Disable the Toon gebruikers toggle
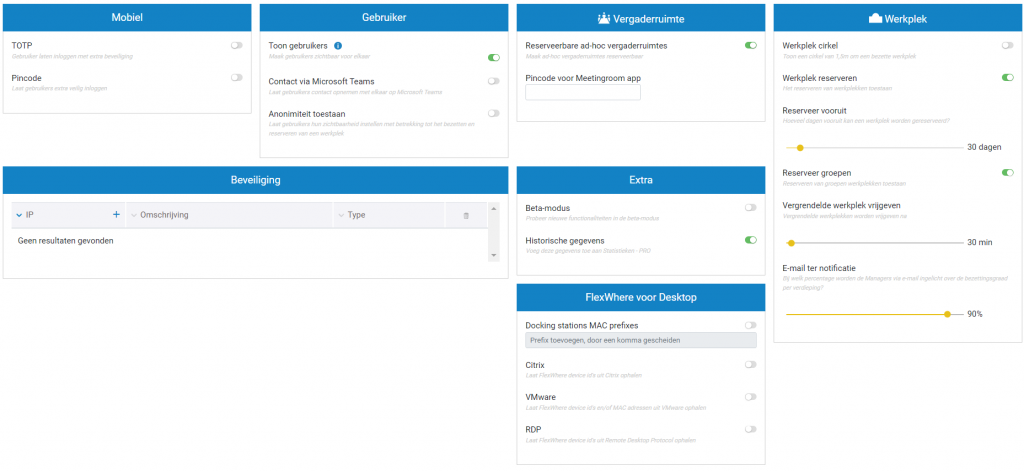Viewport: 1024px width, 471px height. click(494, 57)
